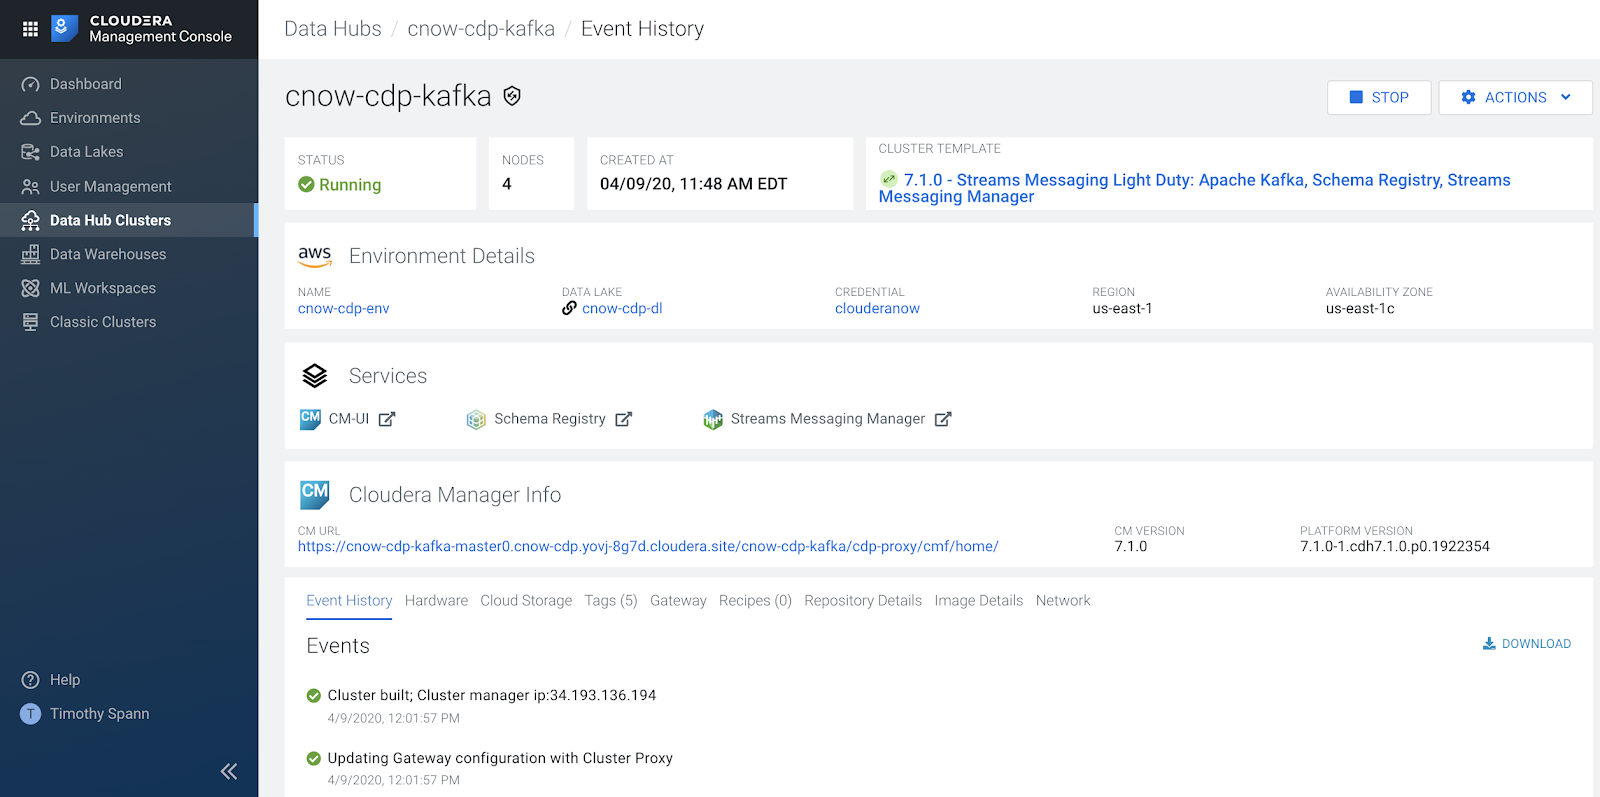Screen dimensions: 1600x797
Task: Open Streams Messaging Manager external link icon
Action: (943, 419)
